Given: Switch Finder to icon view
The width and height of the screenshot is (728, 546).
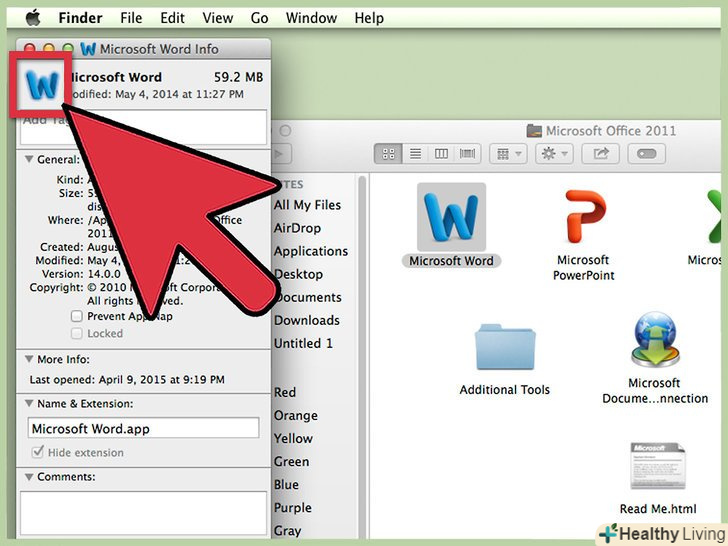Looking at the screenshot, I should (x=389, y=154).
